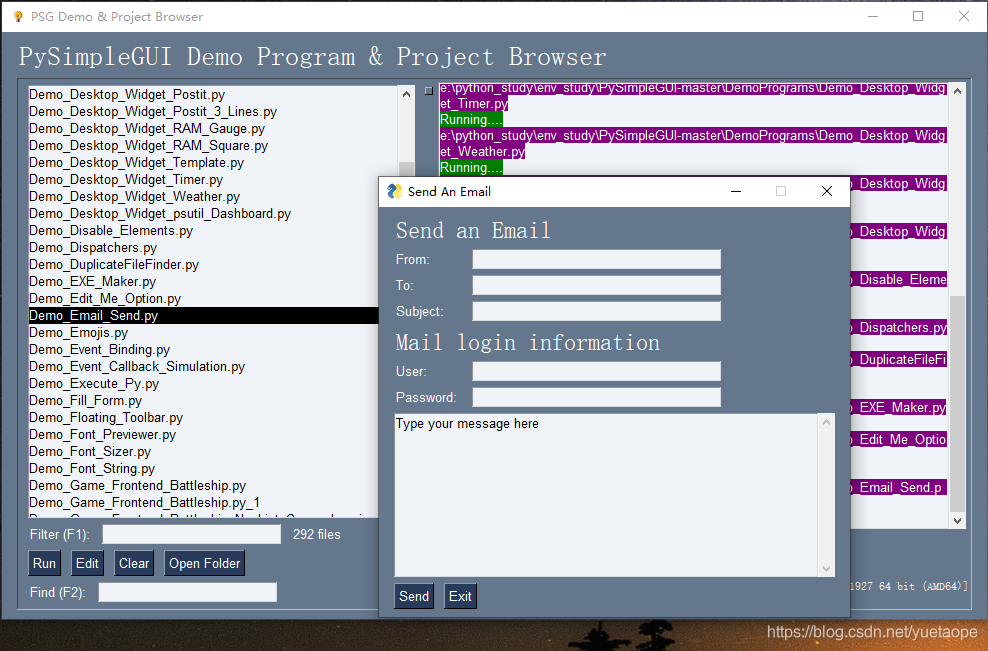Focus the Find (F2) input field
This screenshot has height=651, width=988.
pyautogui.click(x=188, y=592)
